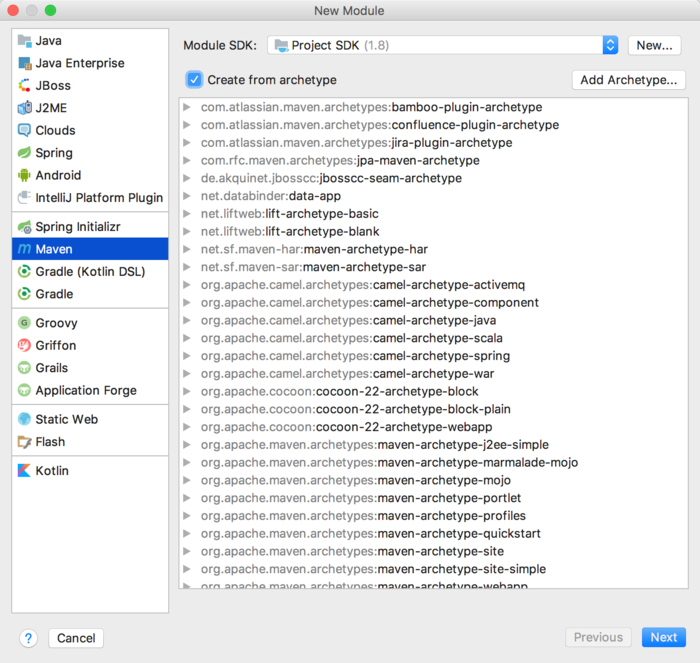Click the Grails icon
Screen dimensions: 700x663
tap(24, 368)
